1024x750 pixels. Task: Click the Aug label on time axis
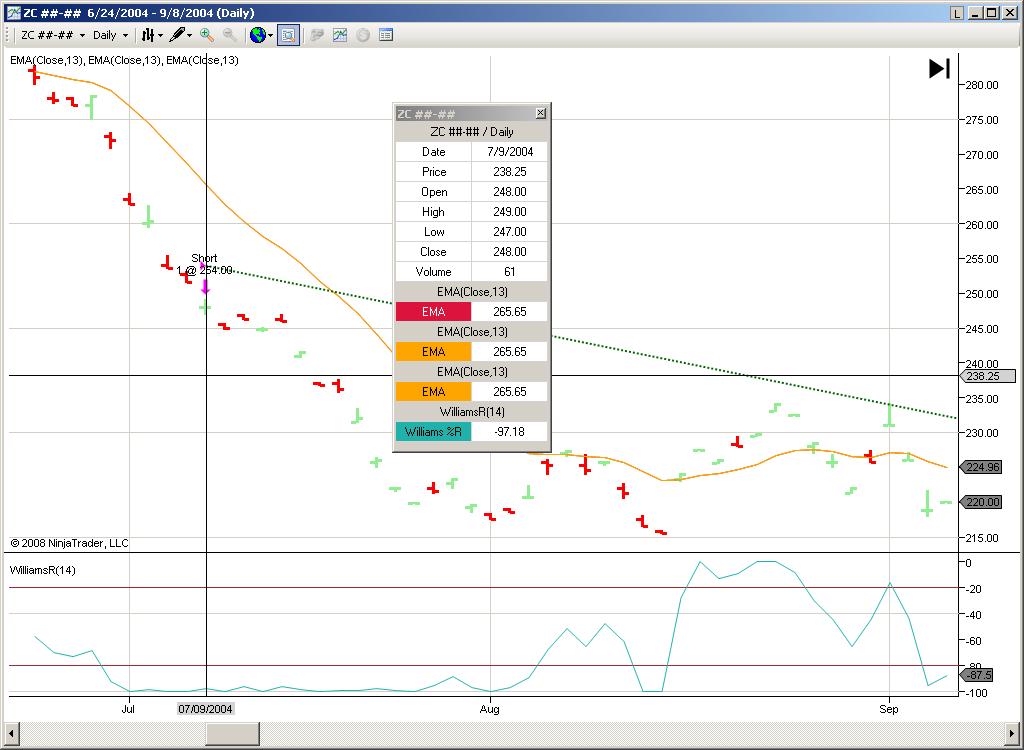(489, 709)
